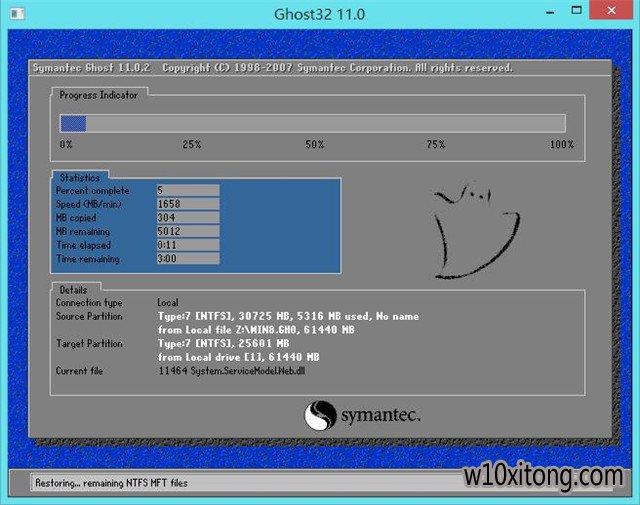Click the 'Ghost32 11.0' window title

(320, 14)
